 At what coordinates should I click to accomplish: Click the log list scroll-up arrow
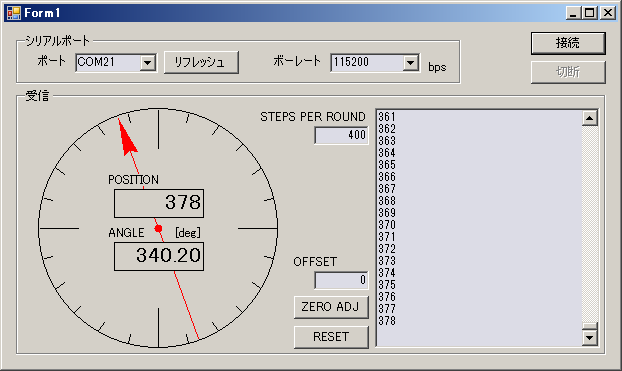click(589, 118)
